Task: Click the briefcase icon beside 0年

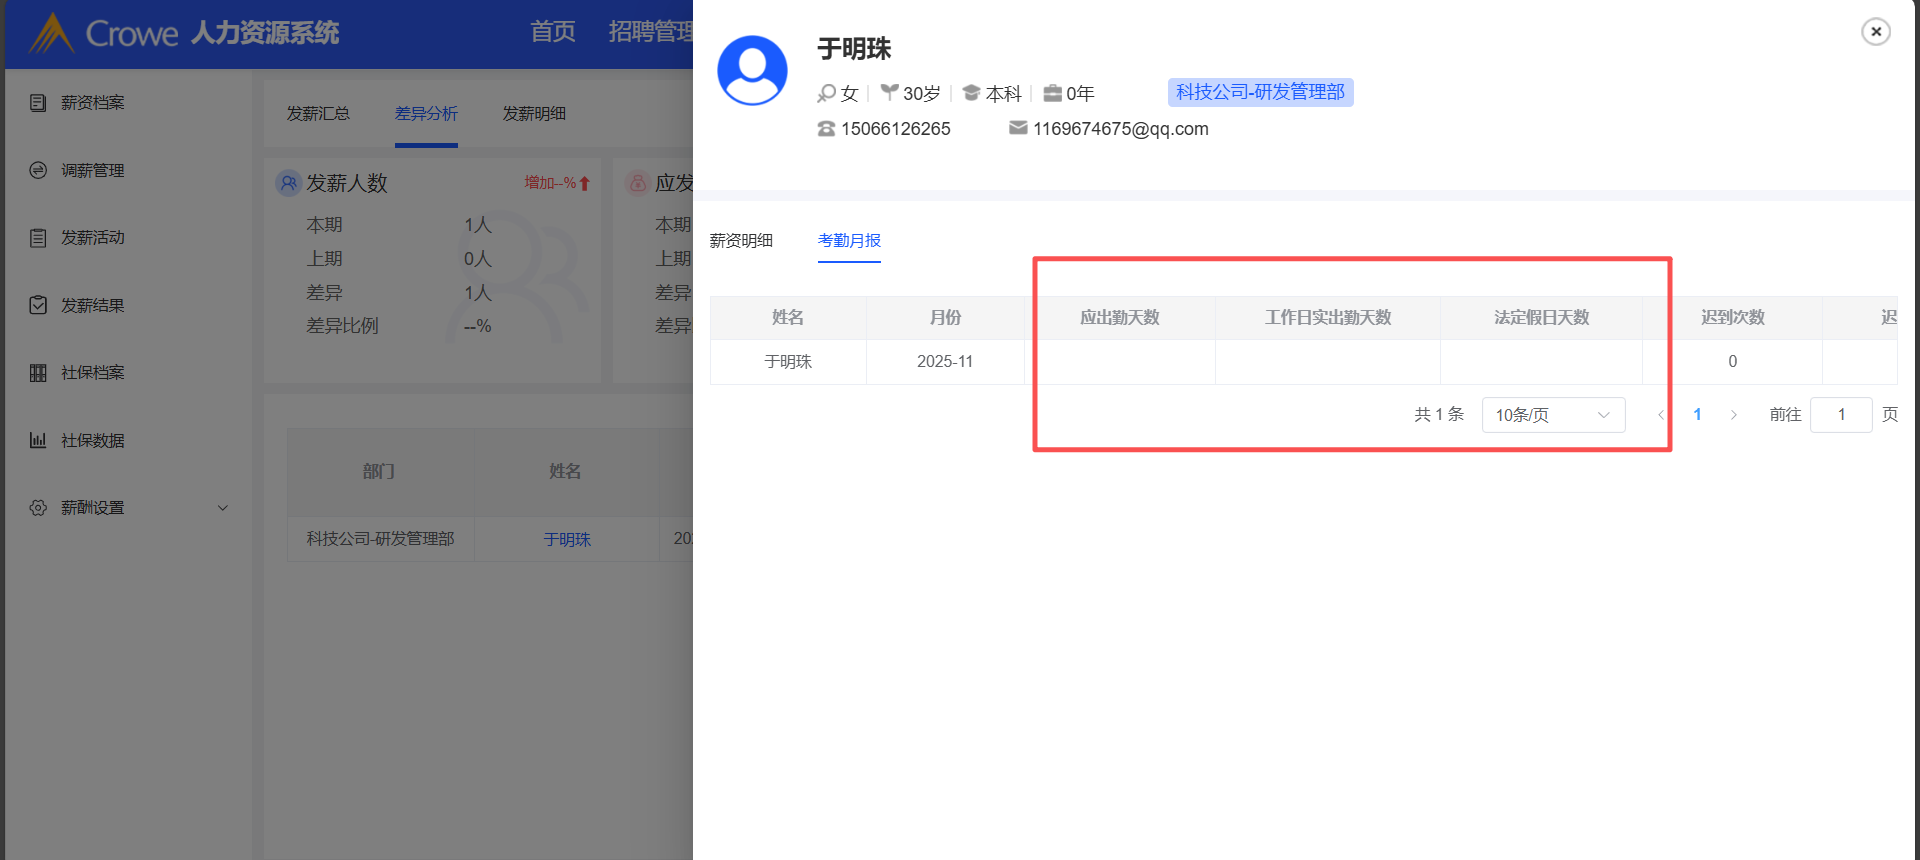Action: tap(1052, 93)
